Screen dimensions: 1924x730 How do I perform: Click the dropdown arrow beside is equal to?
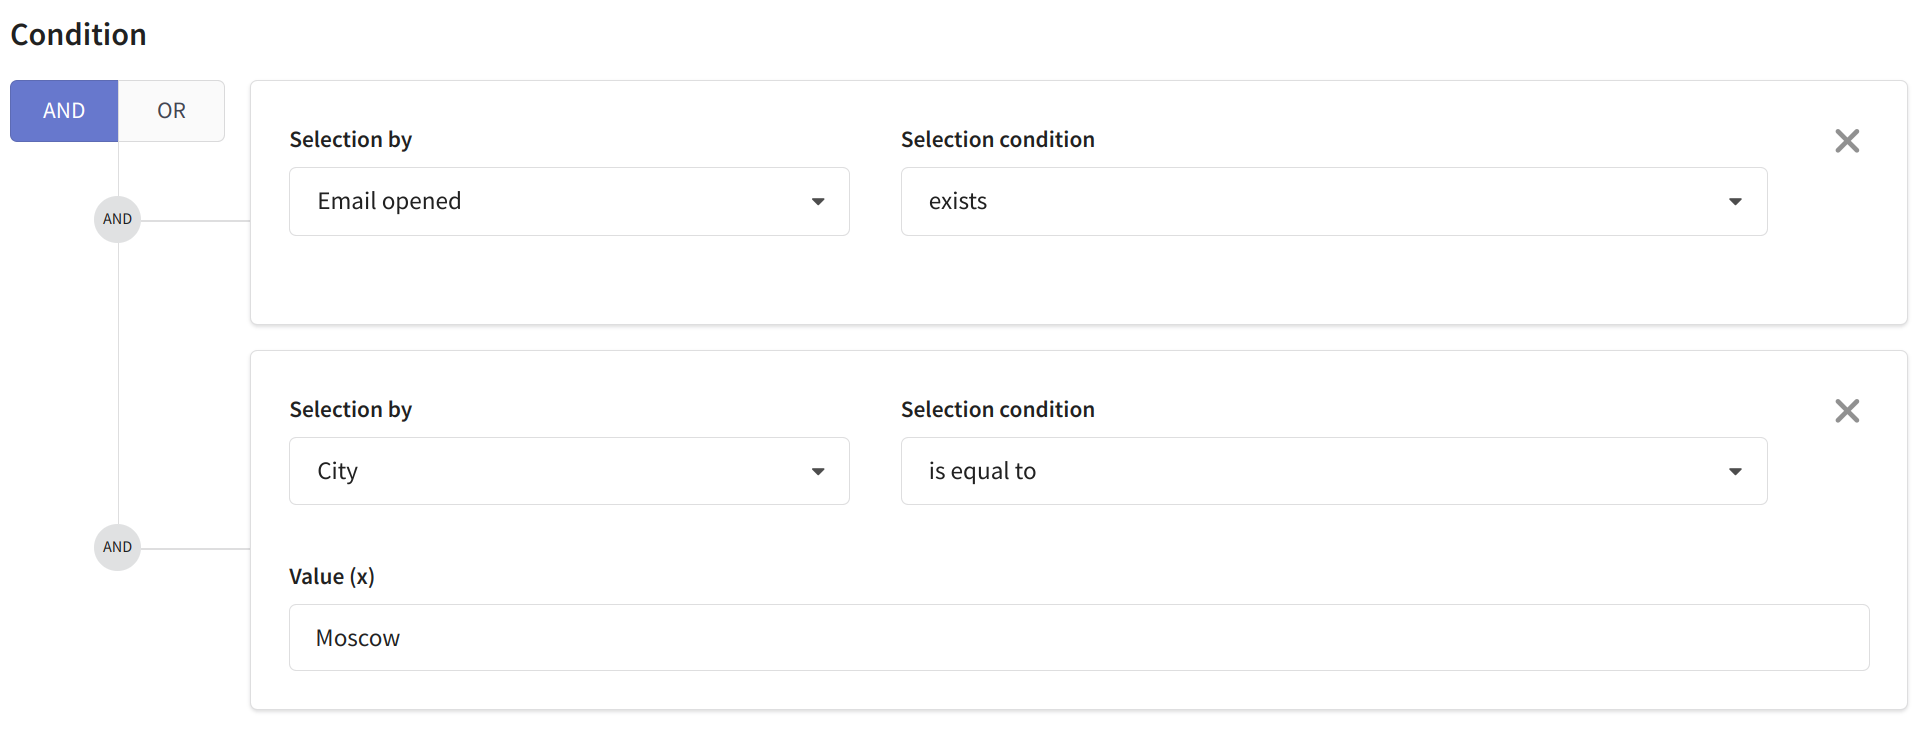1735,471
